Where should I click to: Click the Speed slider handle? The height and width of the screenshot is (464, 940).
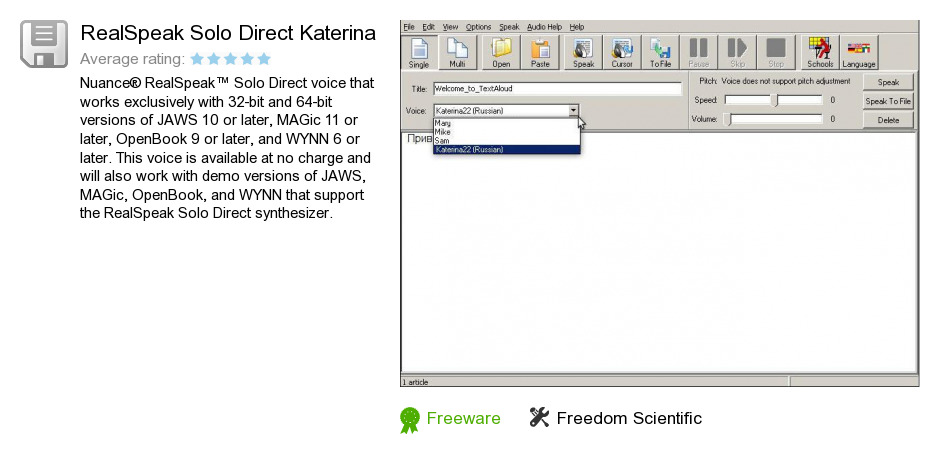pyautogui.click(x=775, y=101)
